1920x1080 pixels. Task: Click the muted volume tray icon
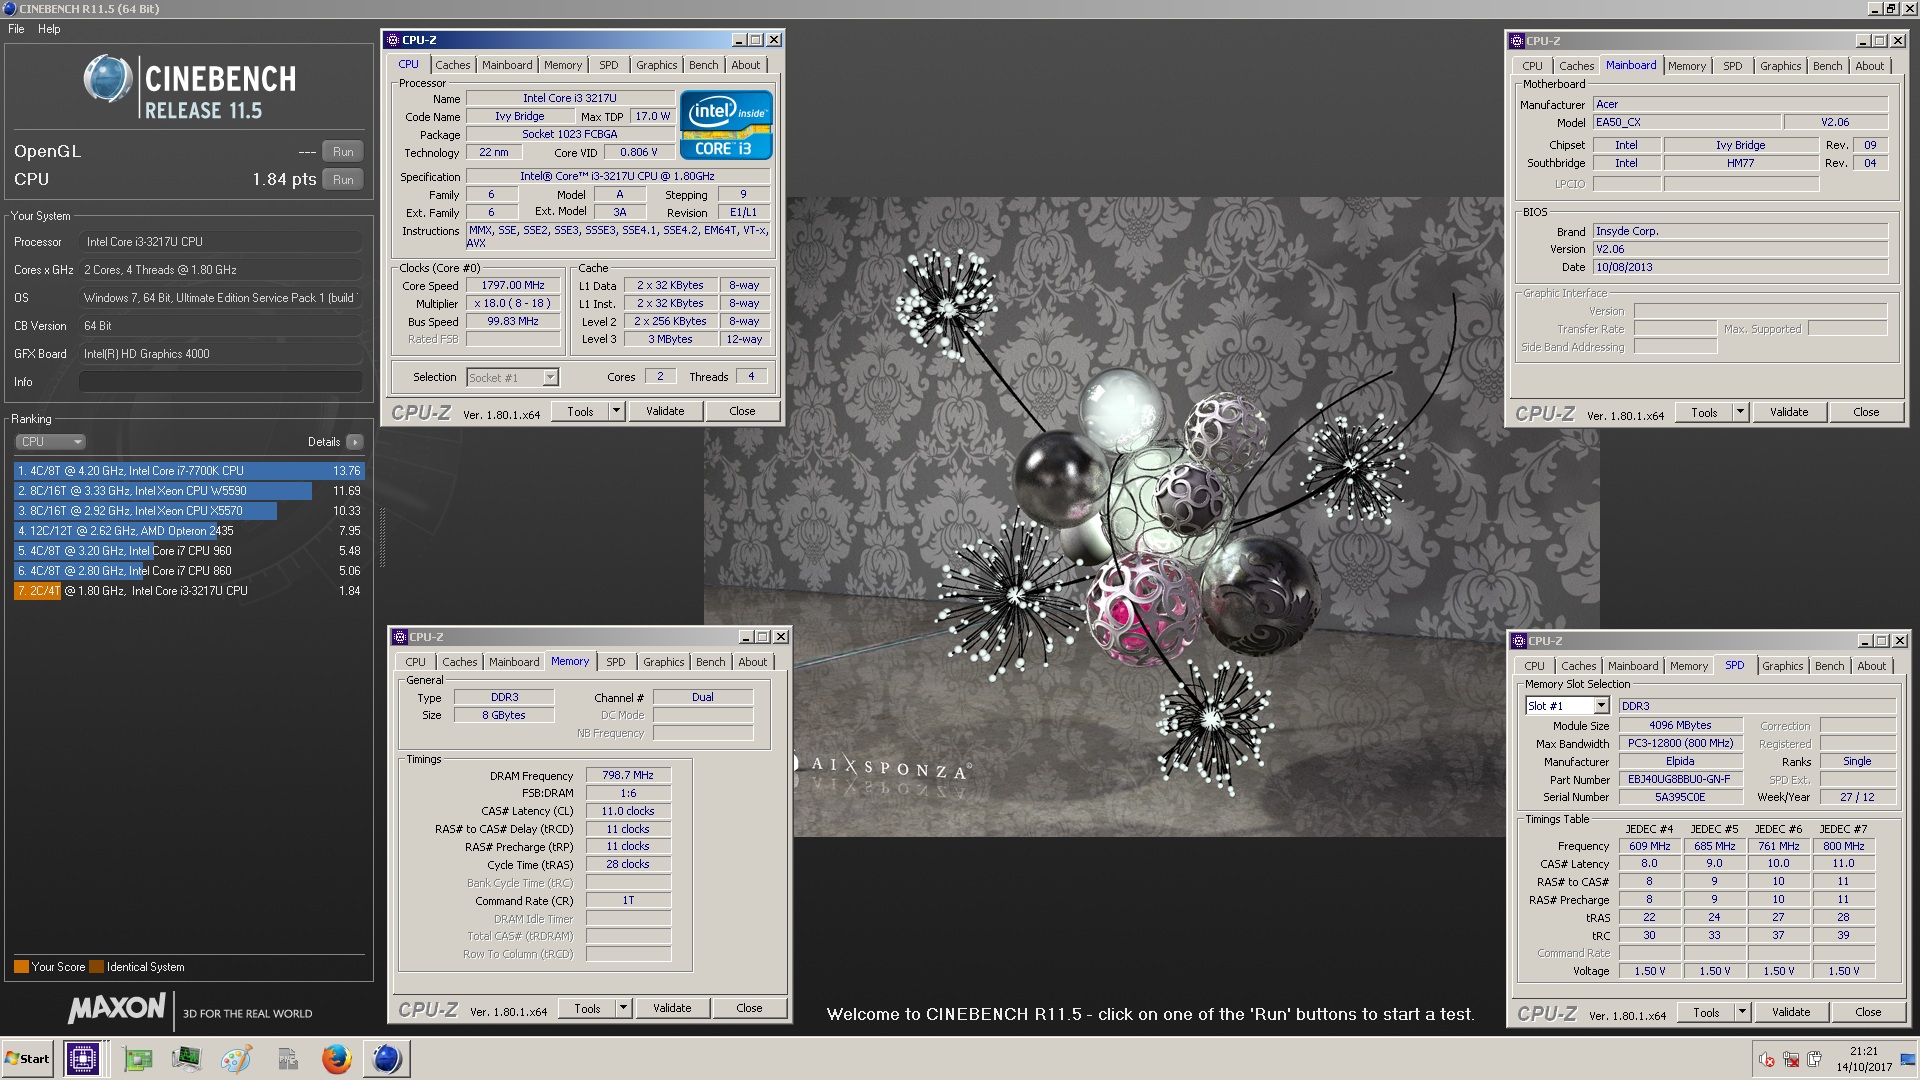click(x=1767, y=1060)
